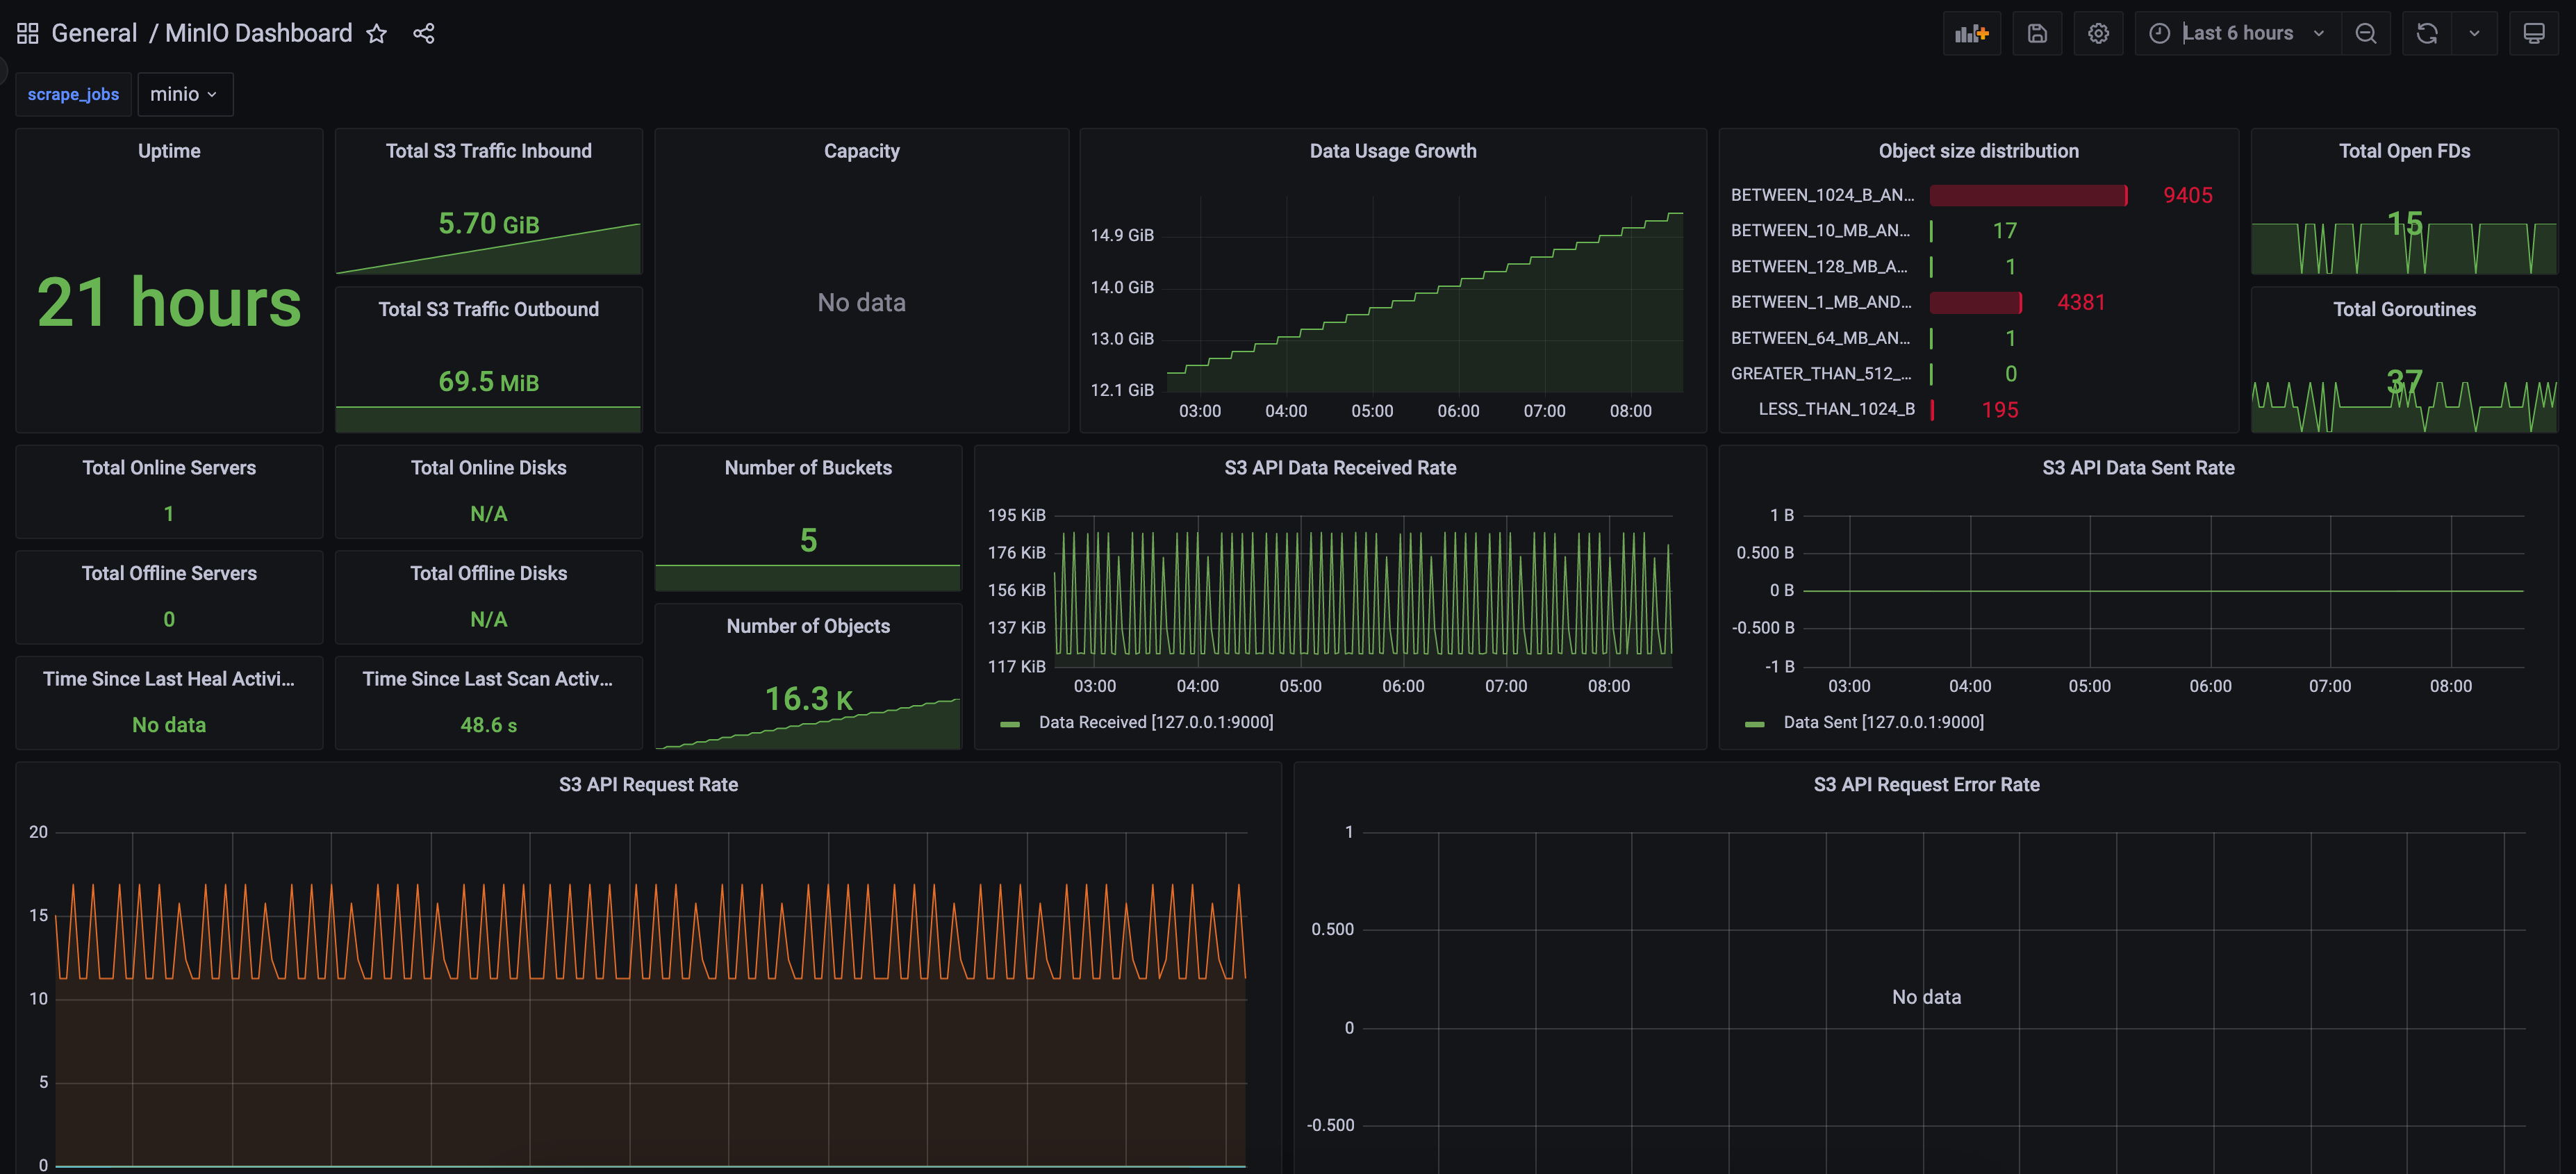Click the General folder breadcrumb
The image size is (2576, 1174).
pos(94,33)
